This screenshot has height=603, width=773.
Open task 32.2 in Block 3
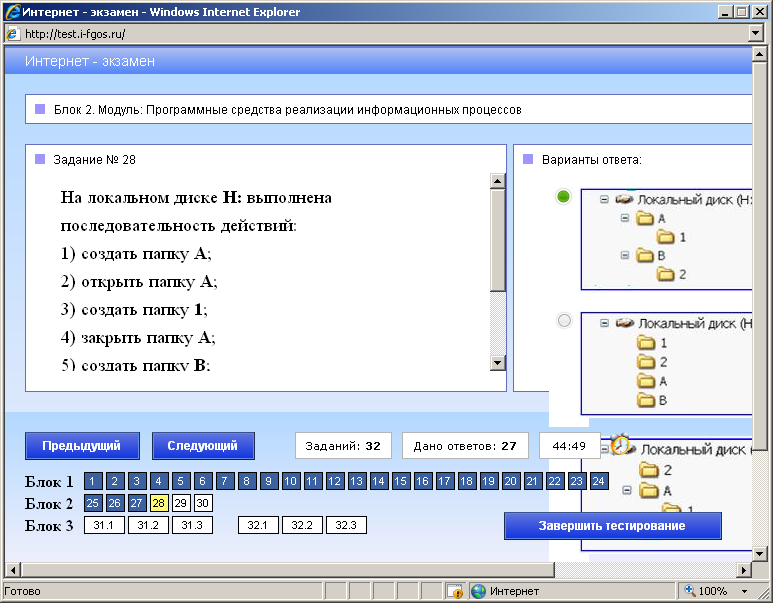coord(302,525)
